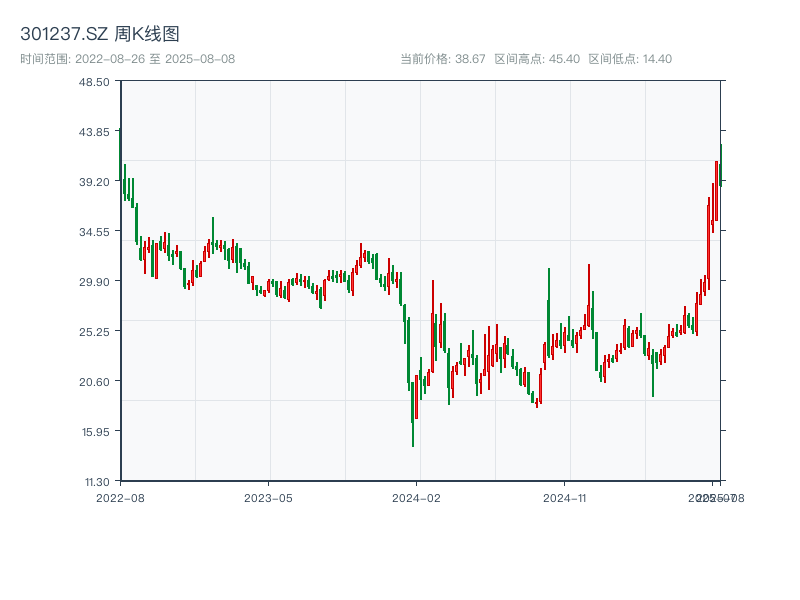Select the 2023-05 x-axis date label
Viewport: 800px width, 600px height.
coord(269,497)
